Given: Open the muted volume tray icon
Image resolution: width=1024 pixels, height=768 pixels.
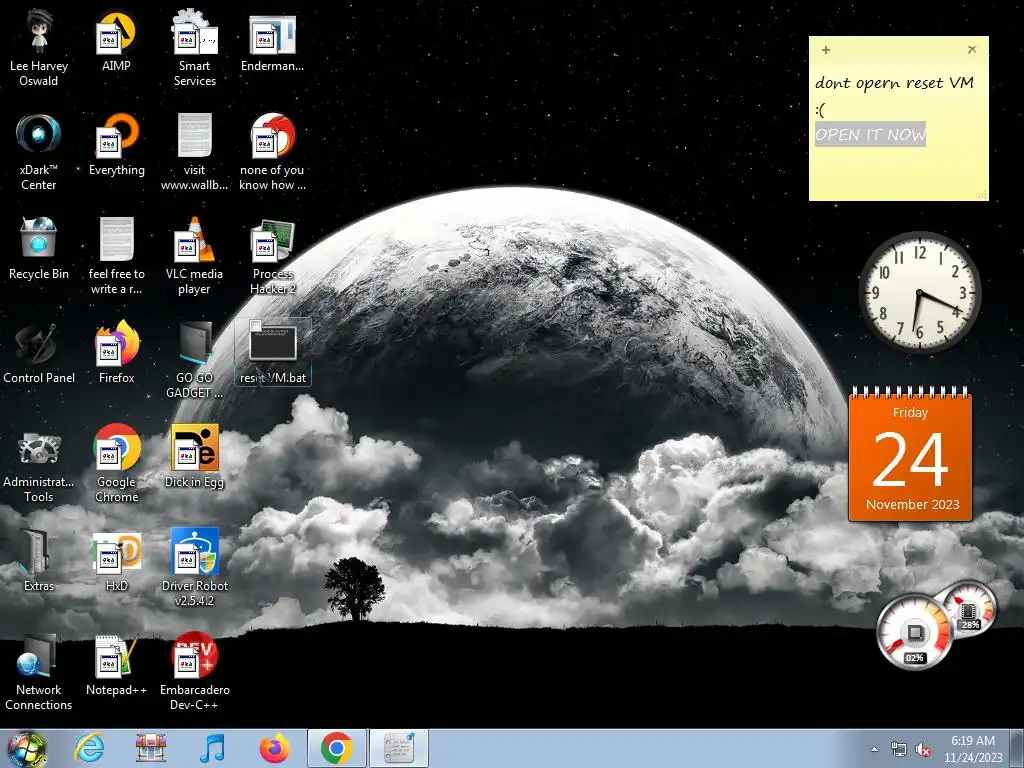Looking at the screenshot, I should 923,750.
